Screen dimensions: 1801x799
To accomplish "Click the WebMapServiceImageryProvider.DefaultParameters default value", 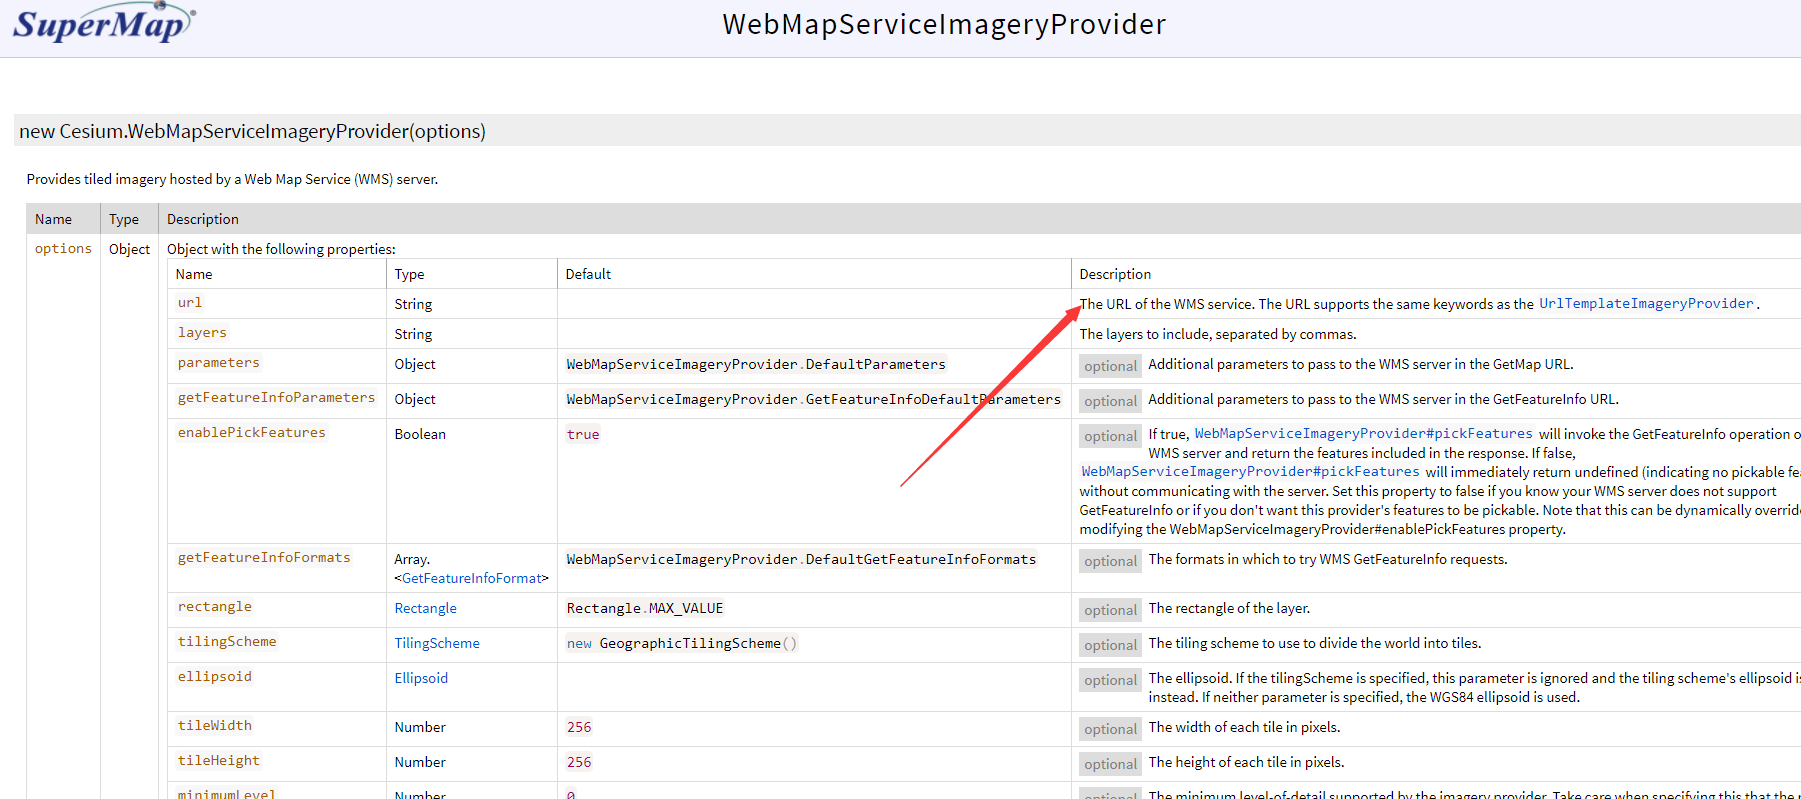I will 756,365.
